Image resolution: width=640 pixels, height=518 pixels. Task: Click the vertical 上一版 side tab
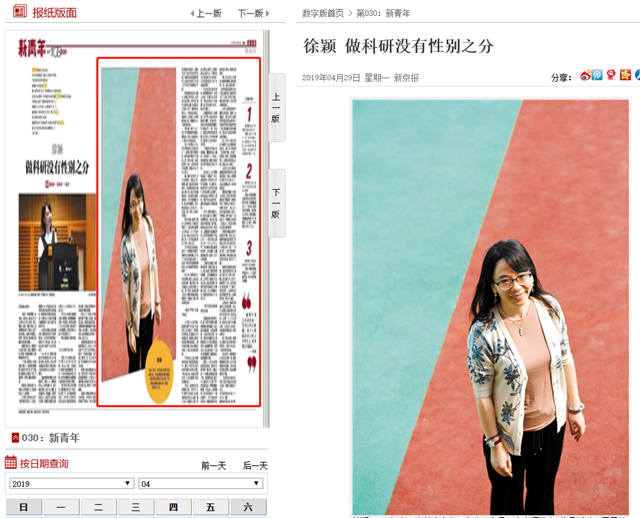coord(277,108)
